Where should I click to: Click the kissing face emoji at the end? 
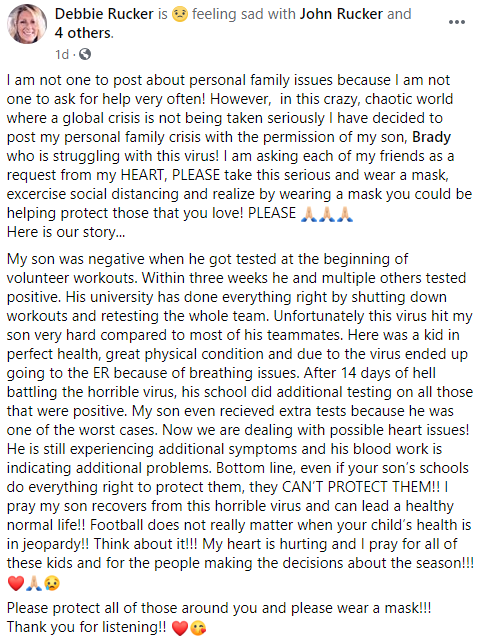click(x=198, y=628)
